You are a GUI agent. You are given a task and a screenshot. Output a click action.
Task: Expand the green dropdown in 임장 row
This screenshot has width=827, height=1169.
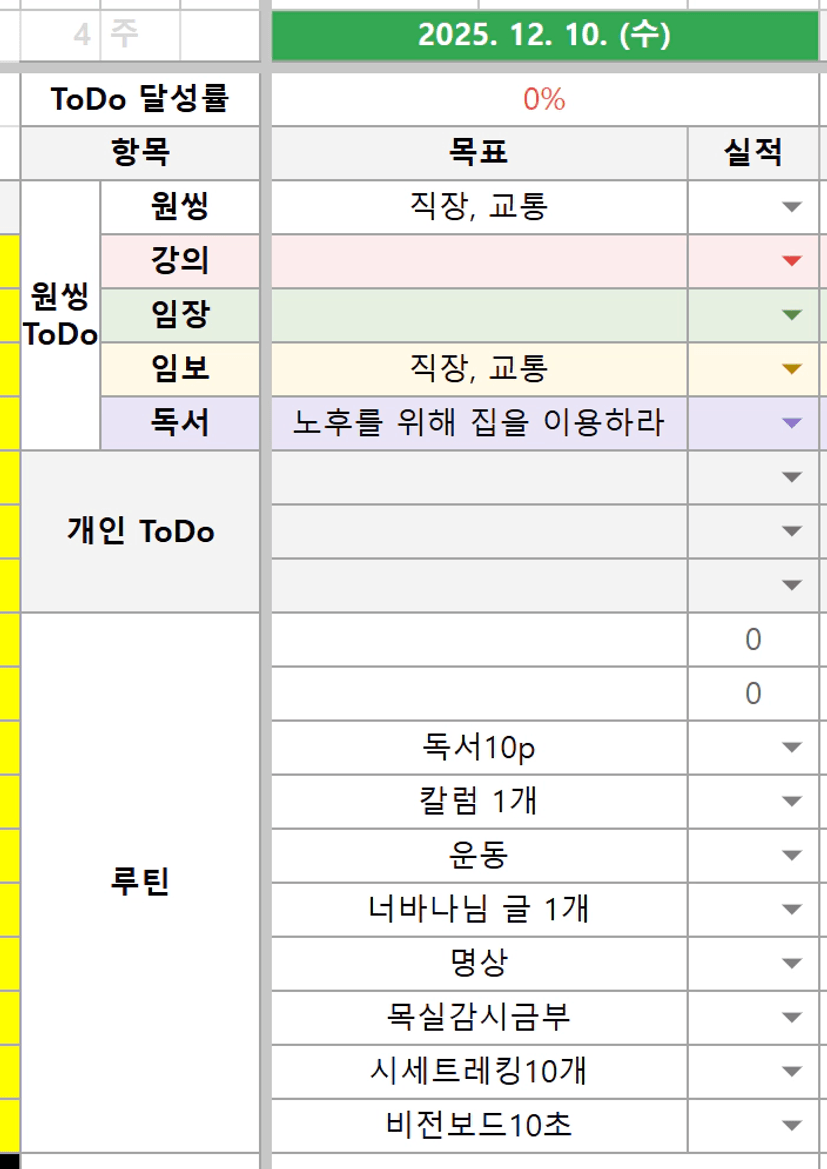pyautogui.click(x=792, y=316)
